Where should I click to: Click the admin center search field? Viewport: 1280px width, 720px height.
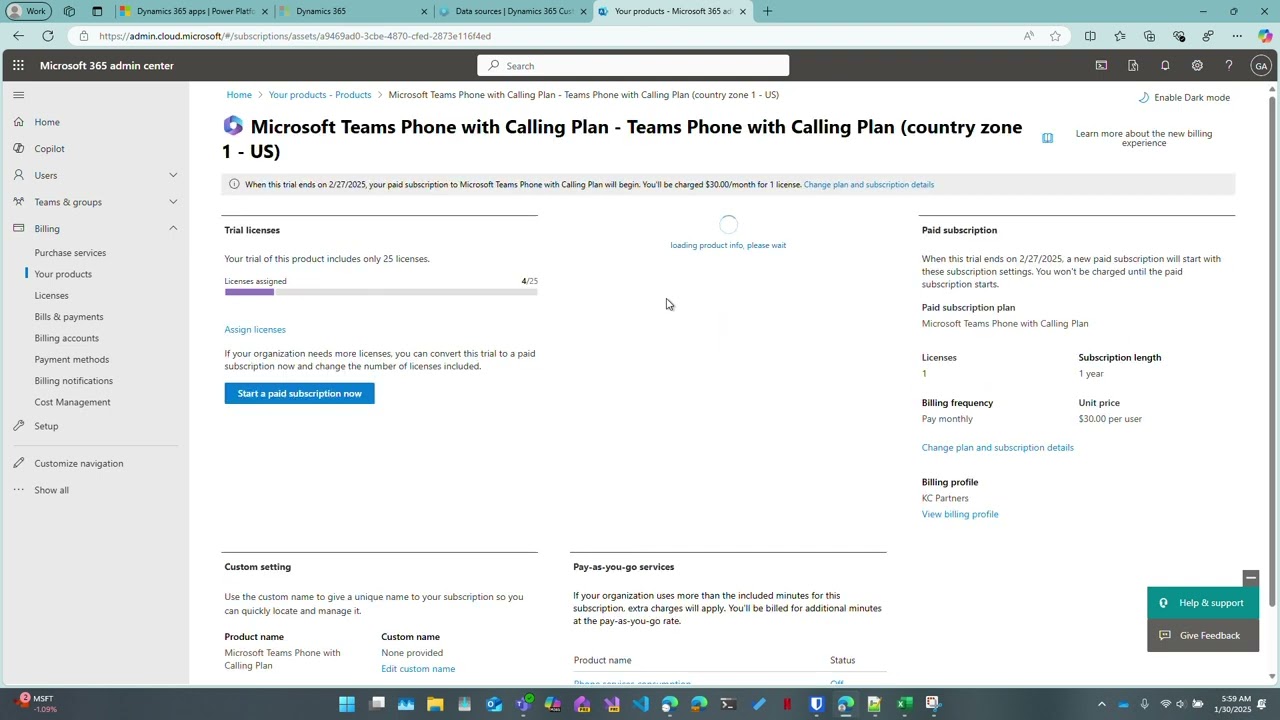pyautogui.click(x=633, y=66)
